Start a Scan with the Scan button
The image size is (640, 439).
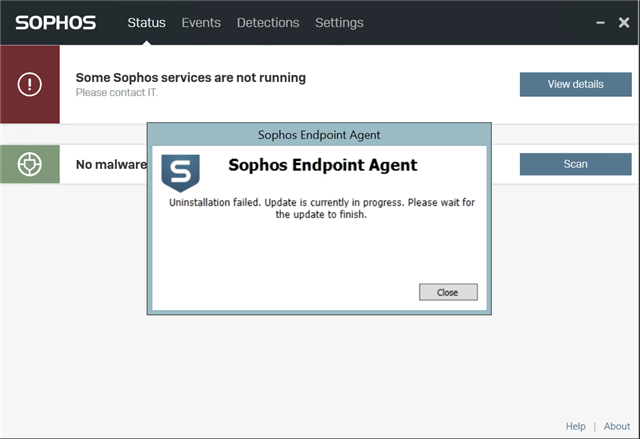[x=576, y=164]
